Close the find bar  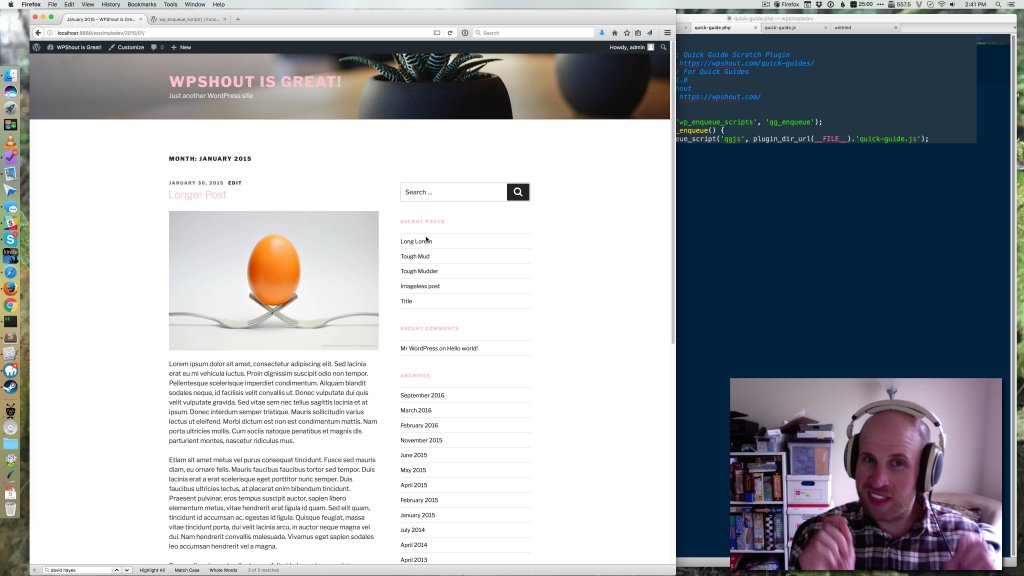tap(35, 570)
